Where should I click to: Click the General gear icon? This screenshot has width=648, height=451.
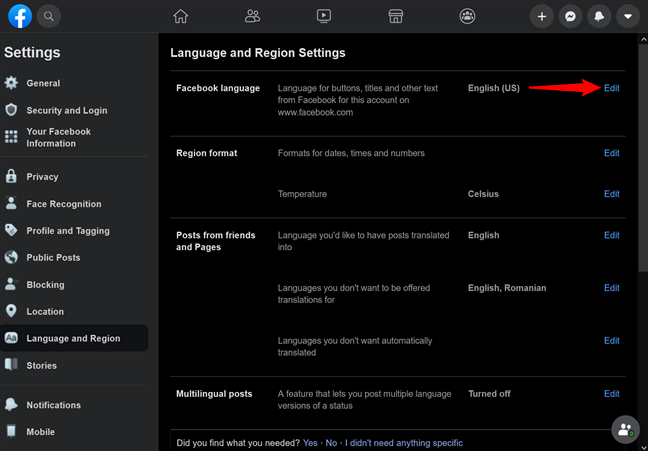[11, 83]
